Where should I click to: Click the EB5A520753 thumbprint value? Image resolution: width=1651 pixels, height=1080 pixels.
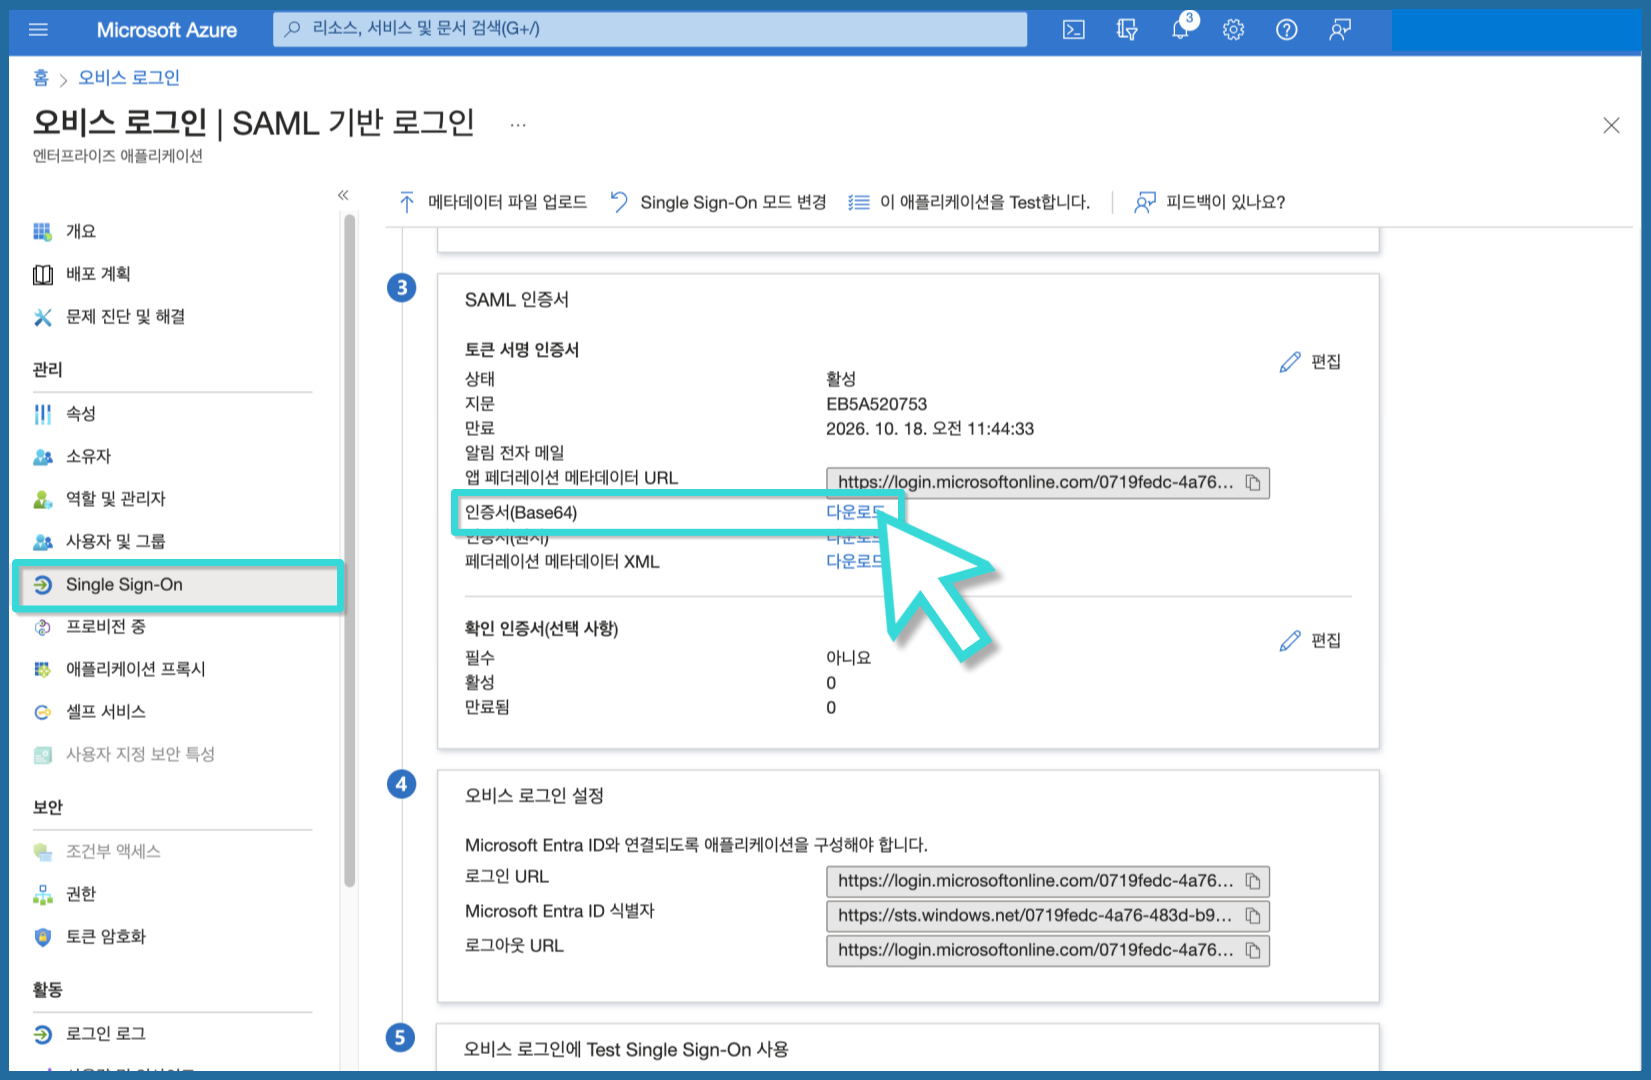pyautogui.click(x=876, y=405)
